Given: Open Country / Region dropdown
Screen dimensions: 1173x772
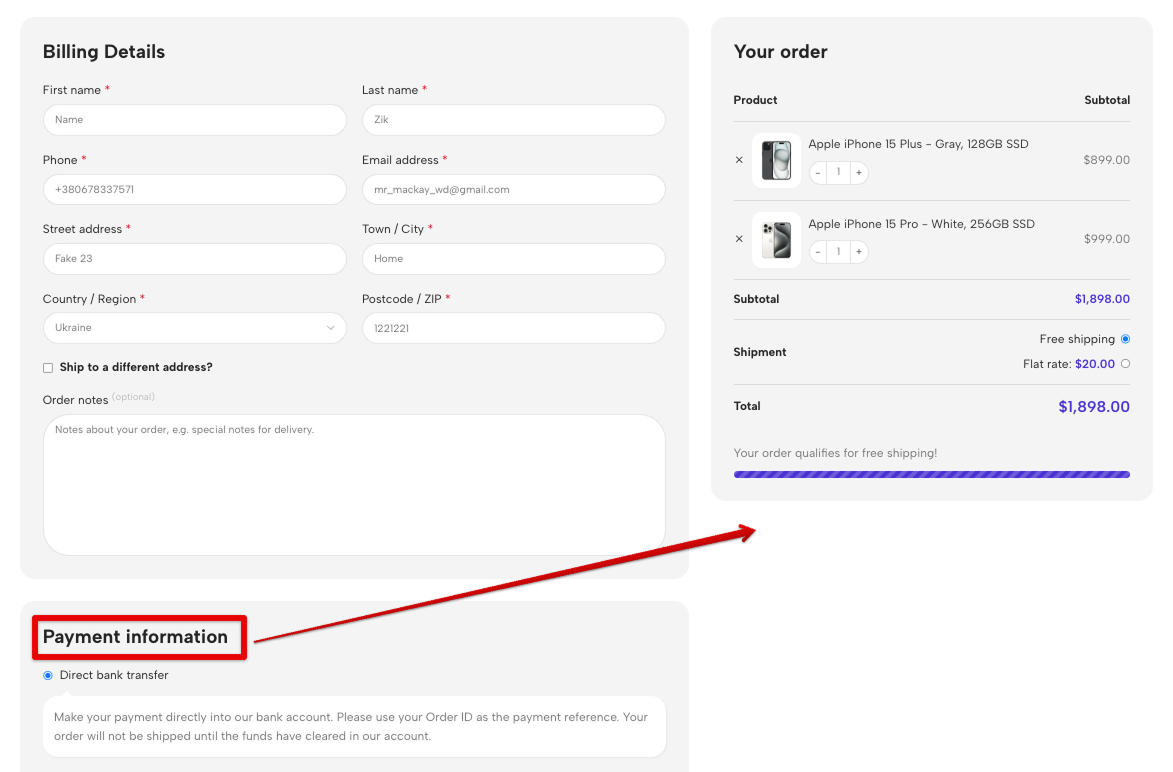Looking at the screenshot, I should click(x=194, y=328).
